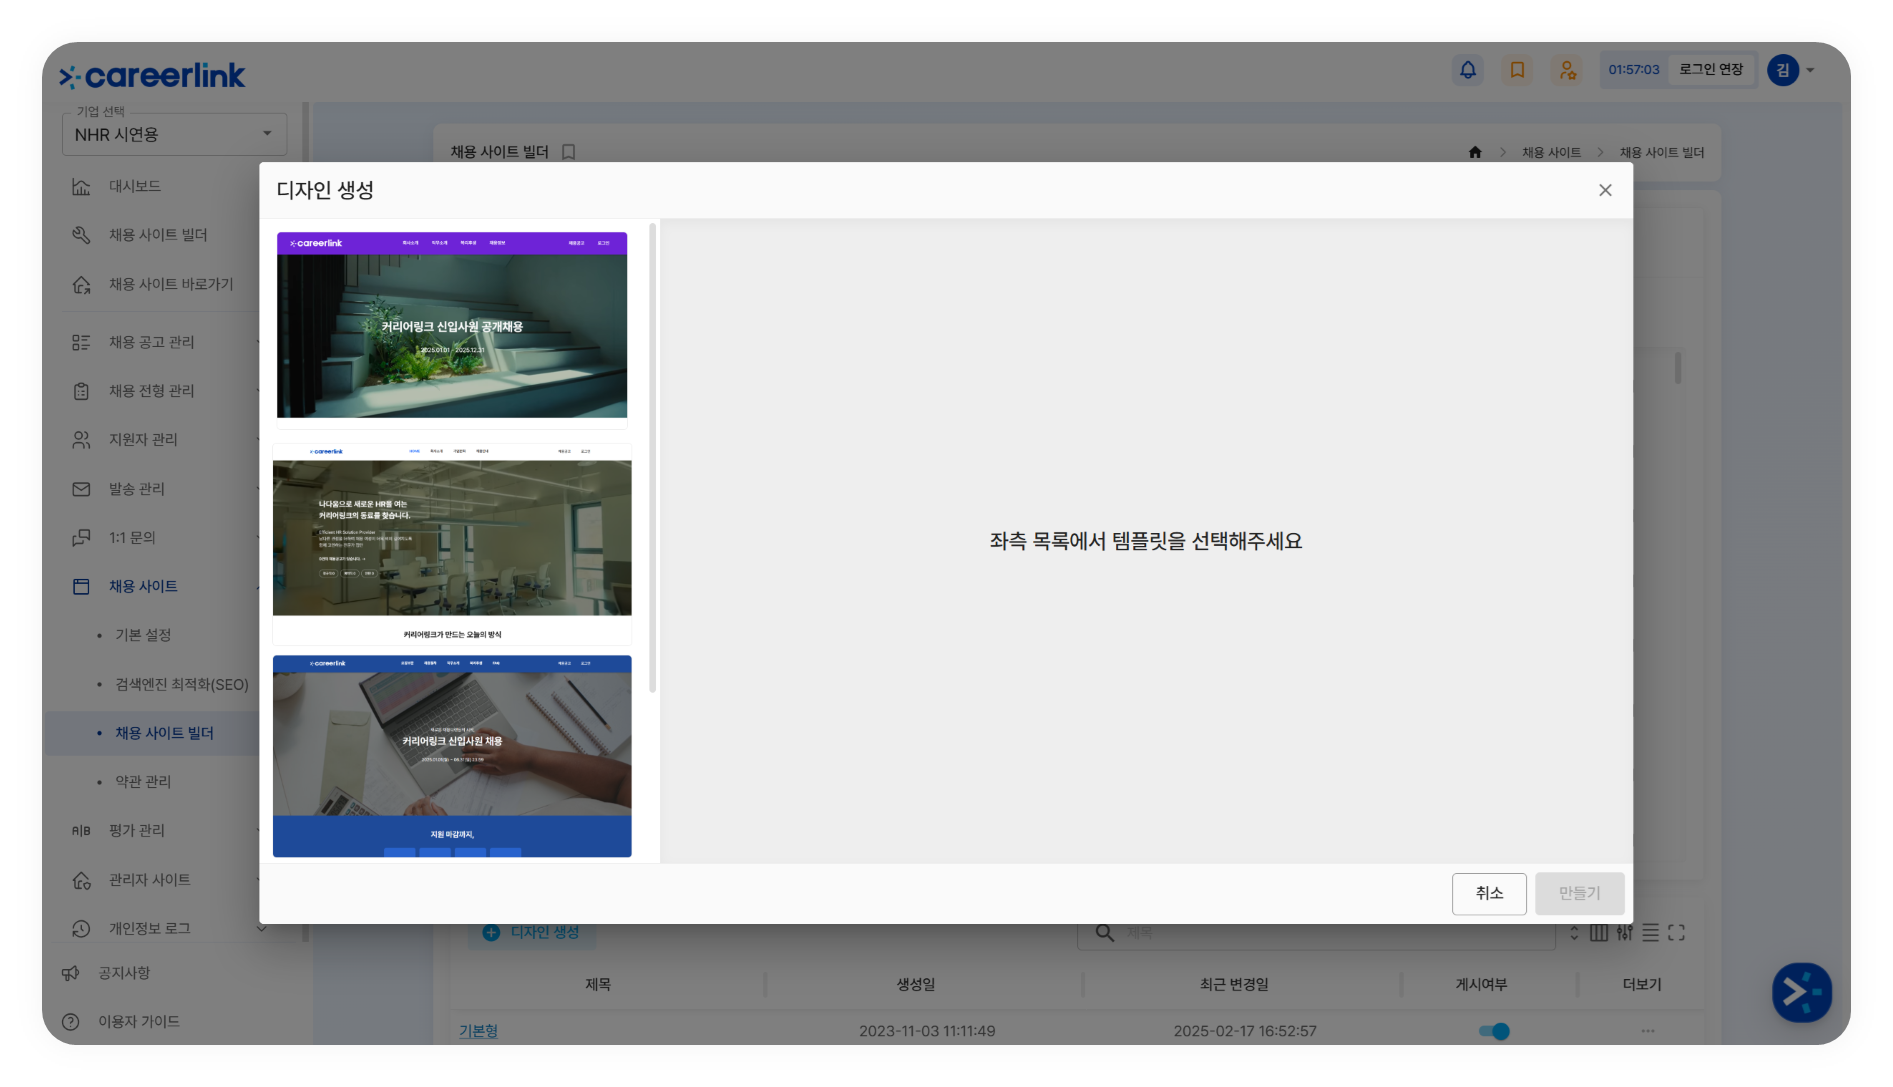This screenshot has width=1893, height=1087.
Task: Click the 채용 공고 관리 list icon
Action: (81, 342)
